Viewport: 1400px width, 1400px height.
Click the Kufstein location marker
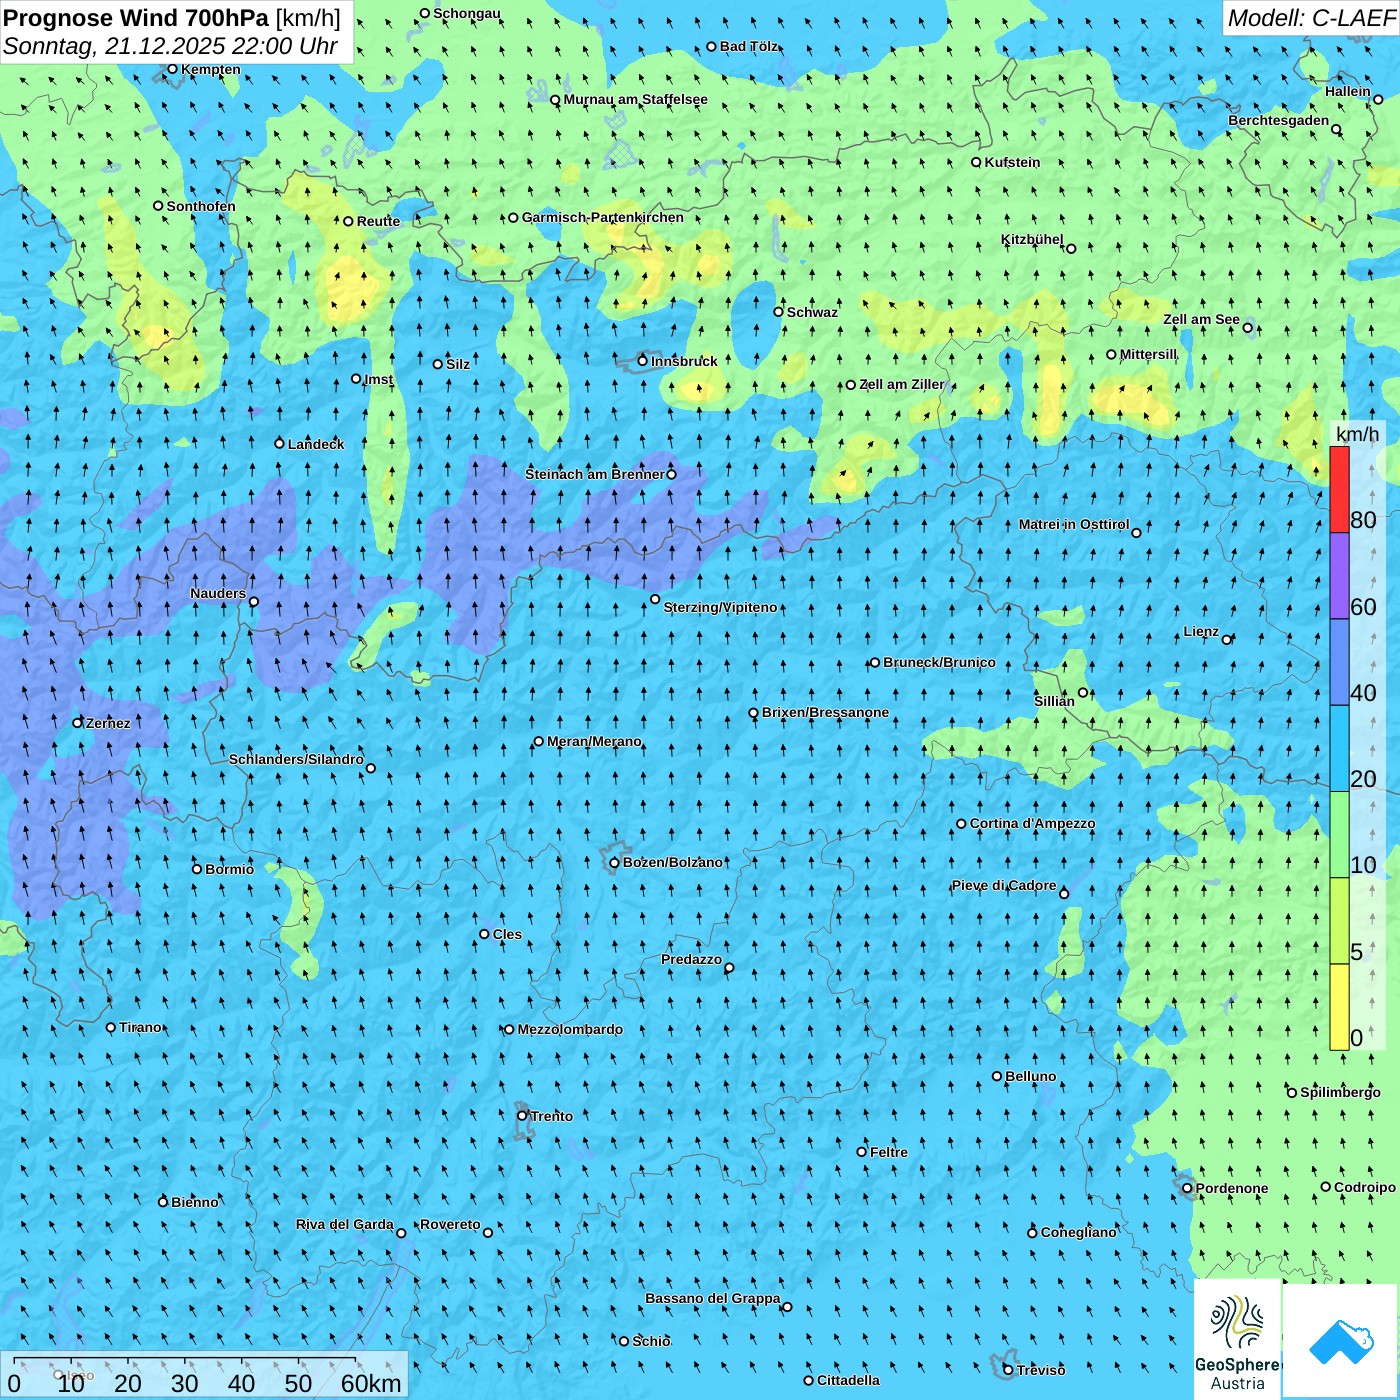pos(976,162)
